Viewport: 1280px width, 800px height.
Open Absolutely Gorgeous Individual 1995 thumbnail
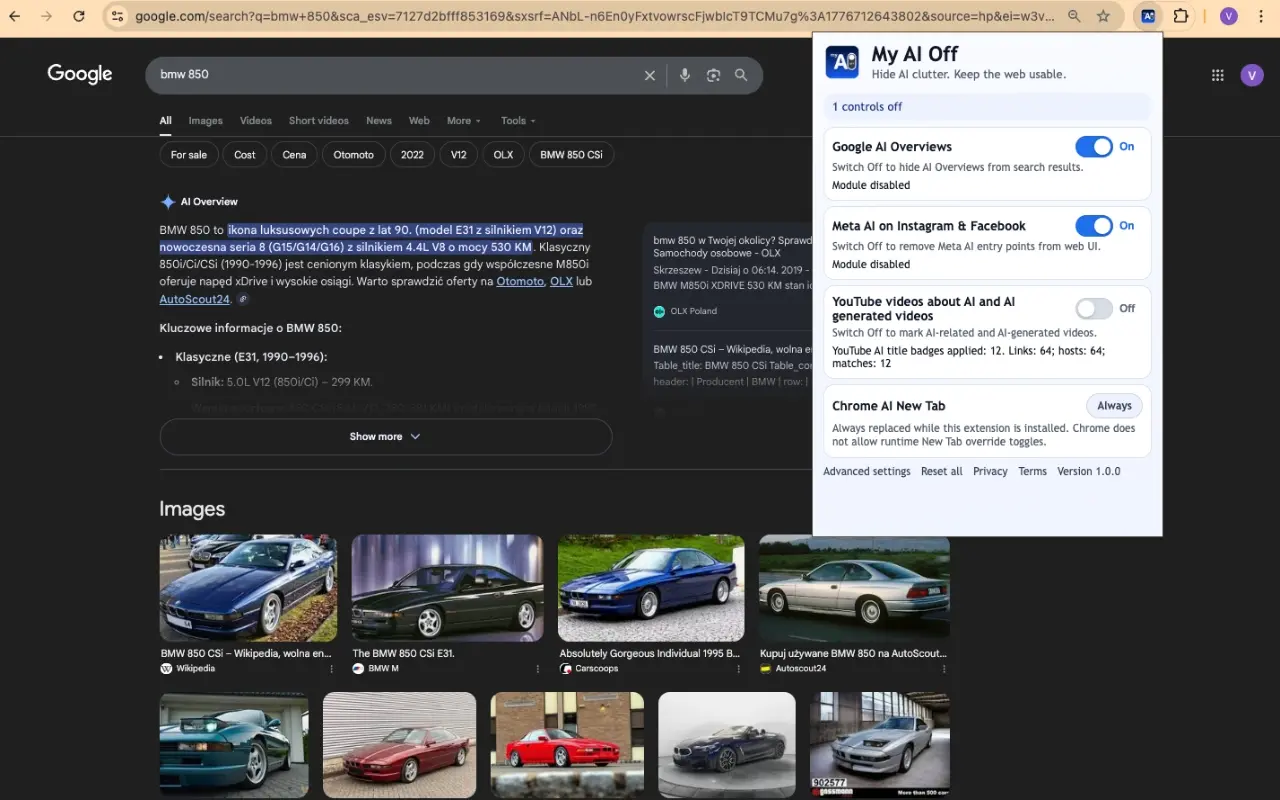click(651, 588)
